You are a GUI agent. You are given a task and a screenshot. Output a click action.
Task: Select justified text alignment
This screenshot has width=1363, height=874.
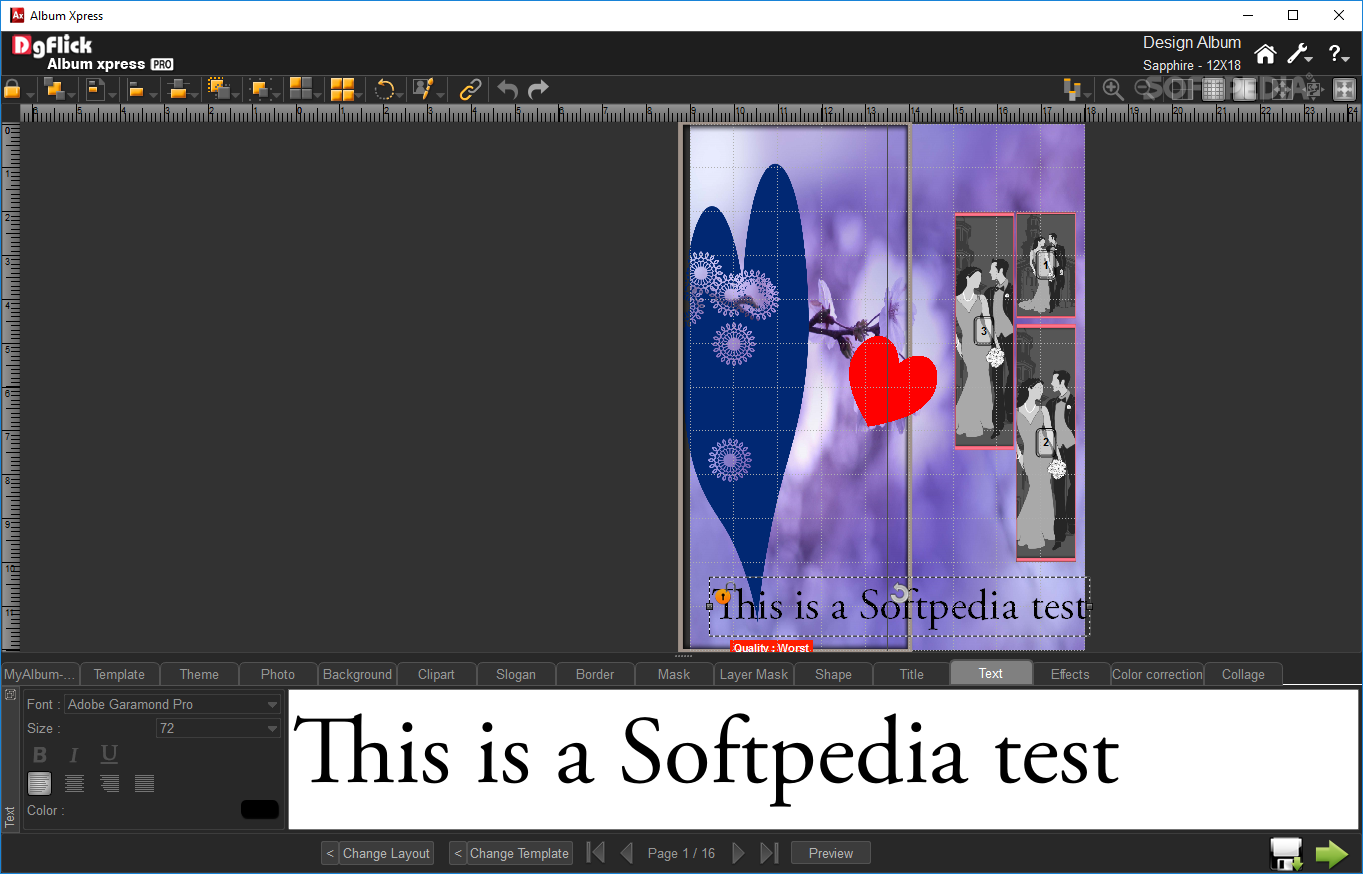coord(144,783)
